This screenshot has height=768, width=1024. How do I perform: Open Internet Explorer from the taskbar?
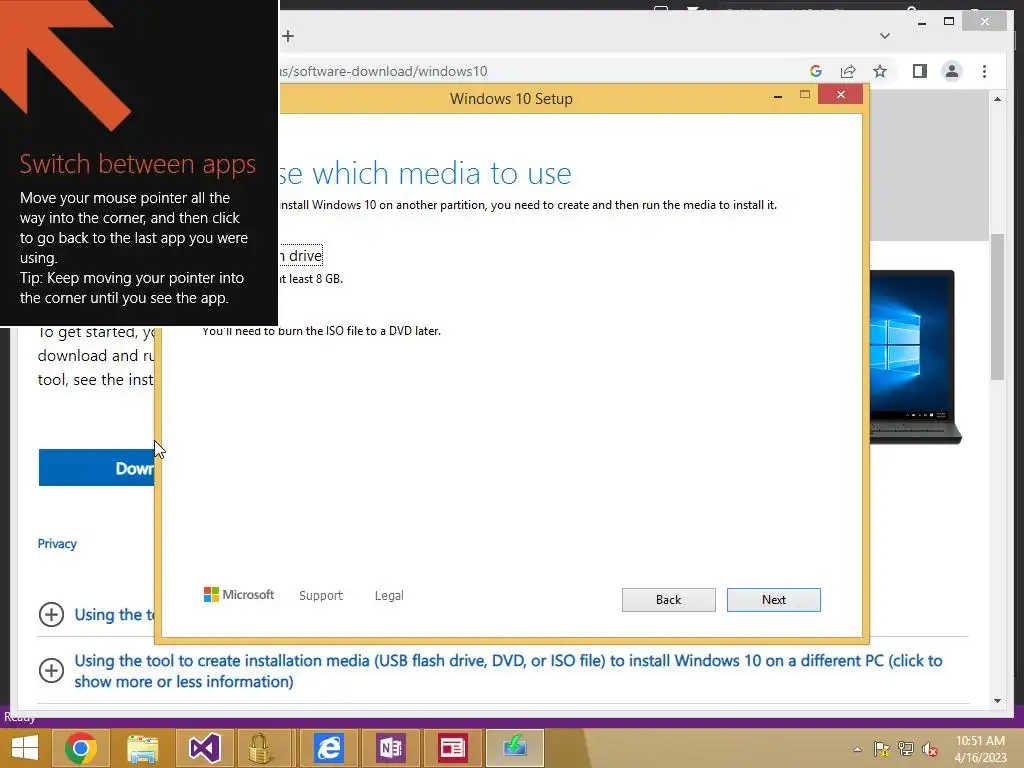tap(328, 748)
